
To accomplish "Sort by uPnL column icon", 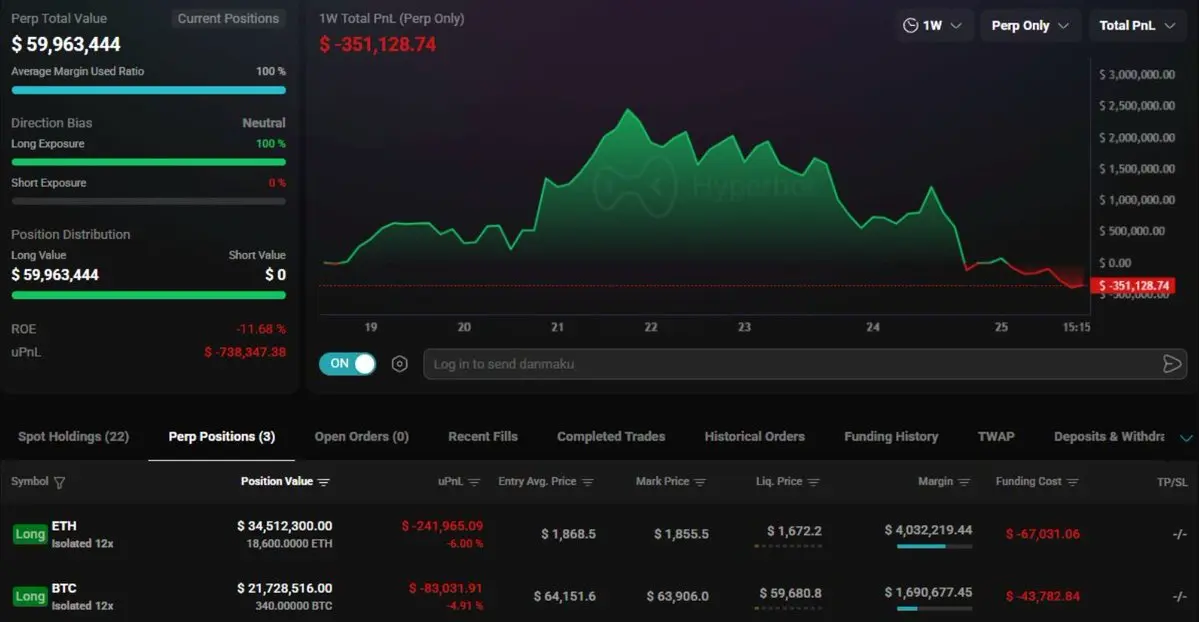I will coord(474,482).
